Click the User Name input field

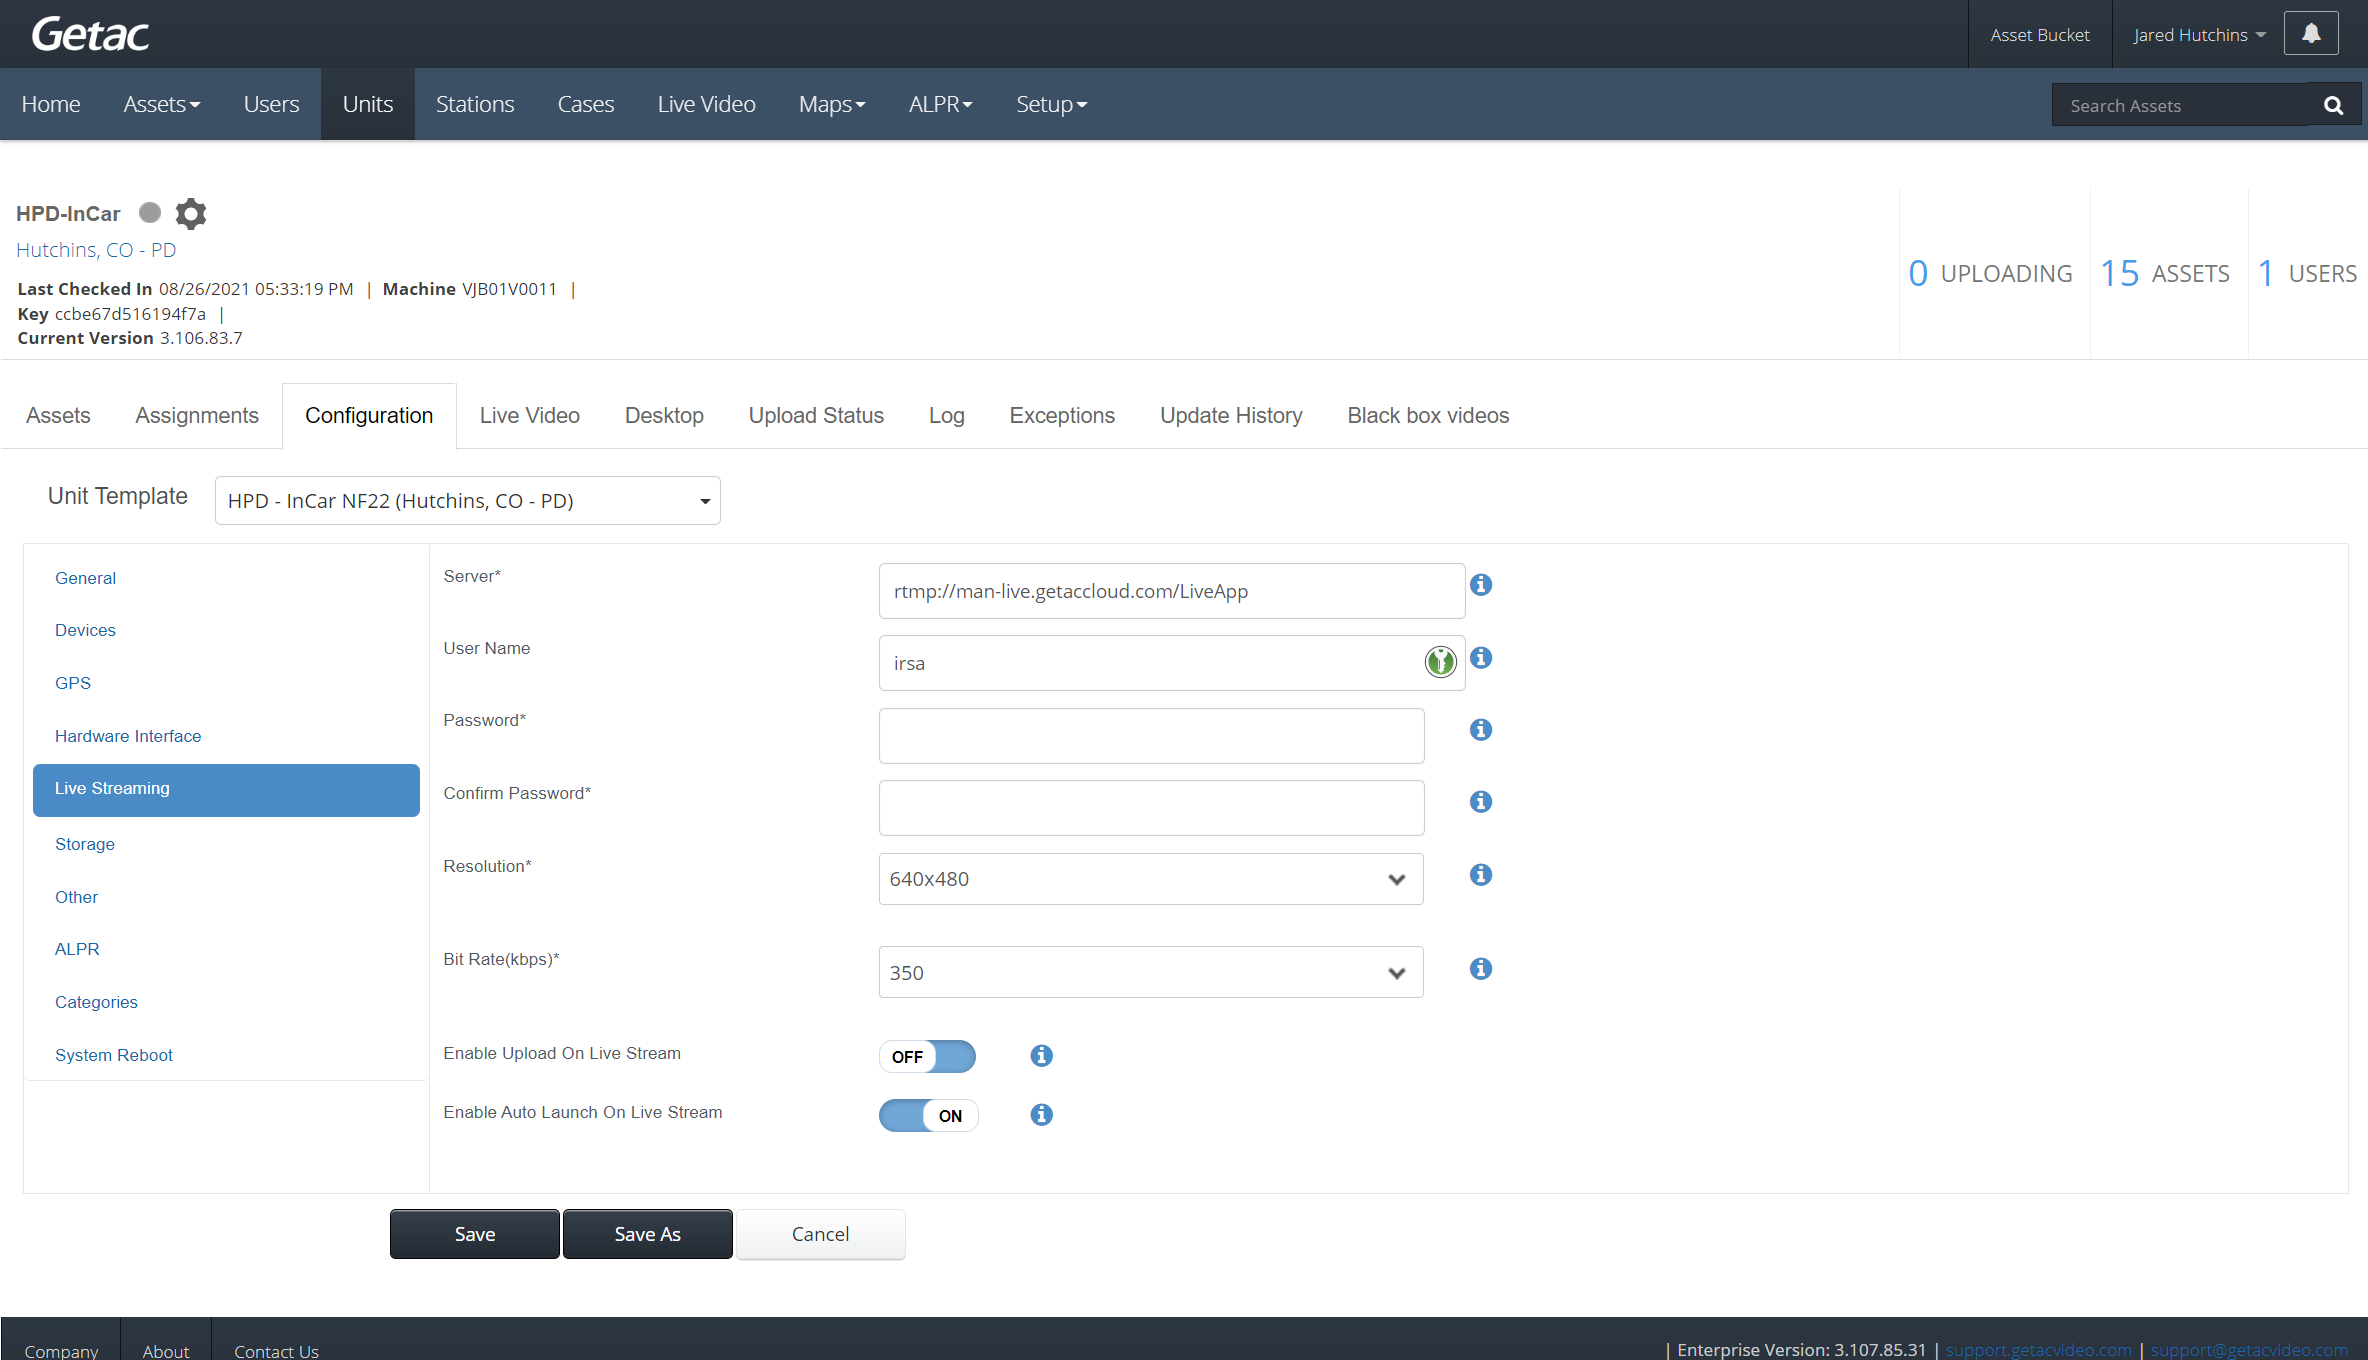[1172, 663]
